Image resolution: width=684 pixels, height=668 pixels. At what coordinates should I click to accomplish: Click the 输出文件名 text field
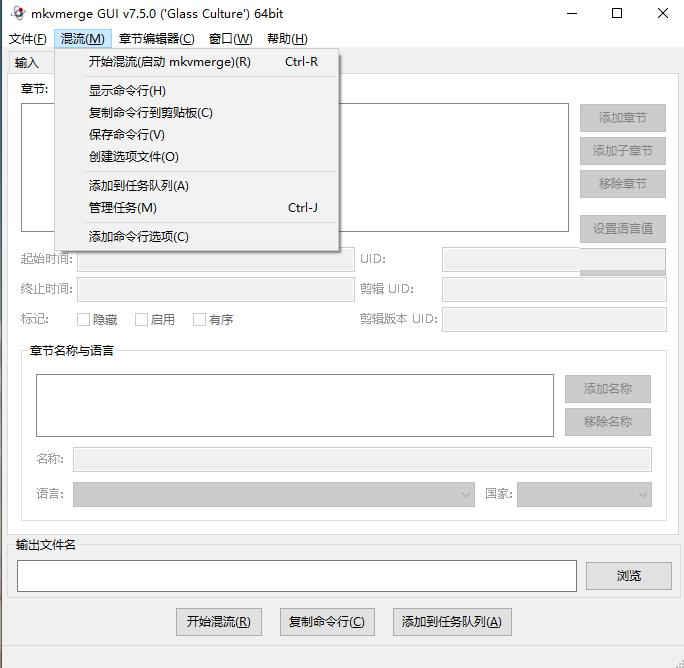click(297, 576)
